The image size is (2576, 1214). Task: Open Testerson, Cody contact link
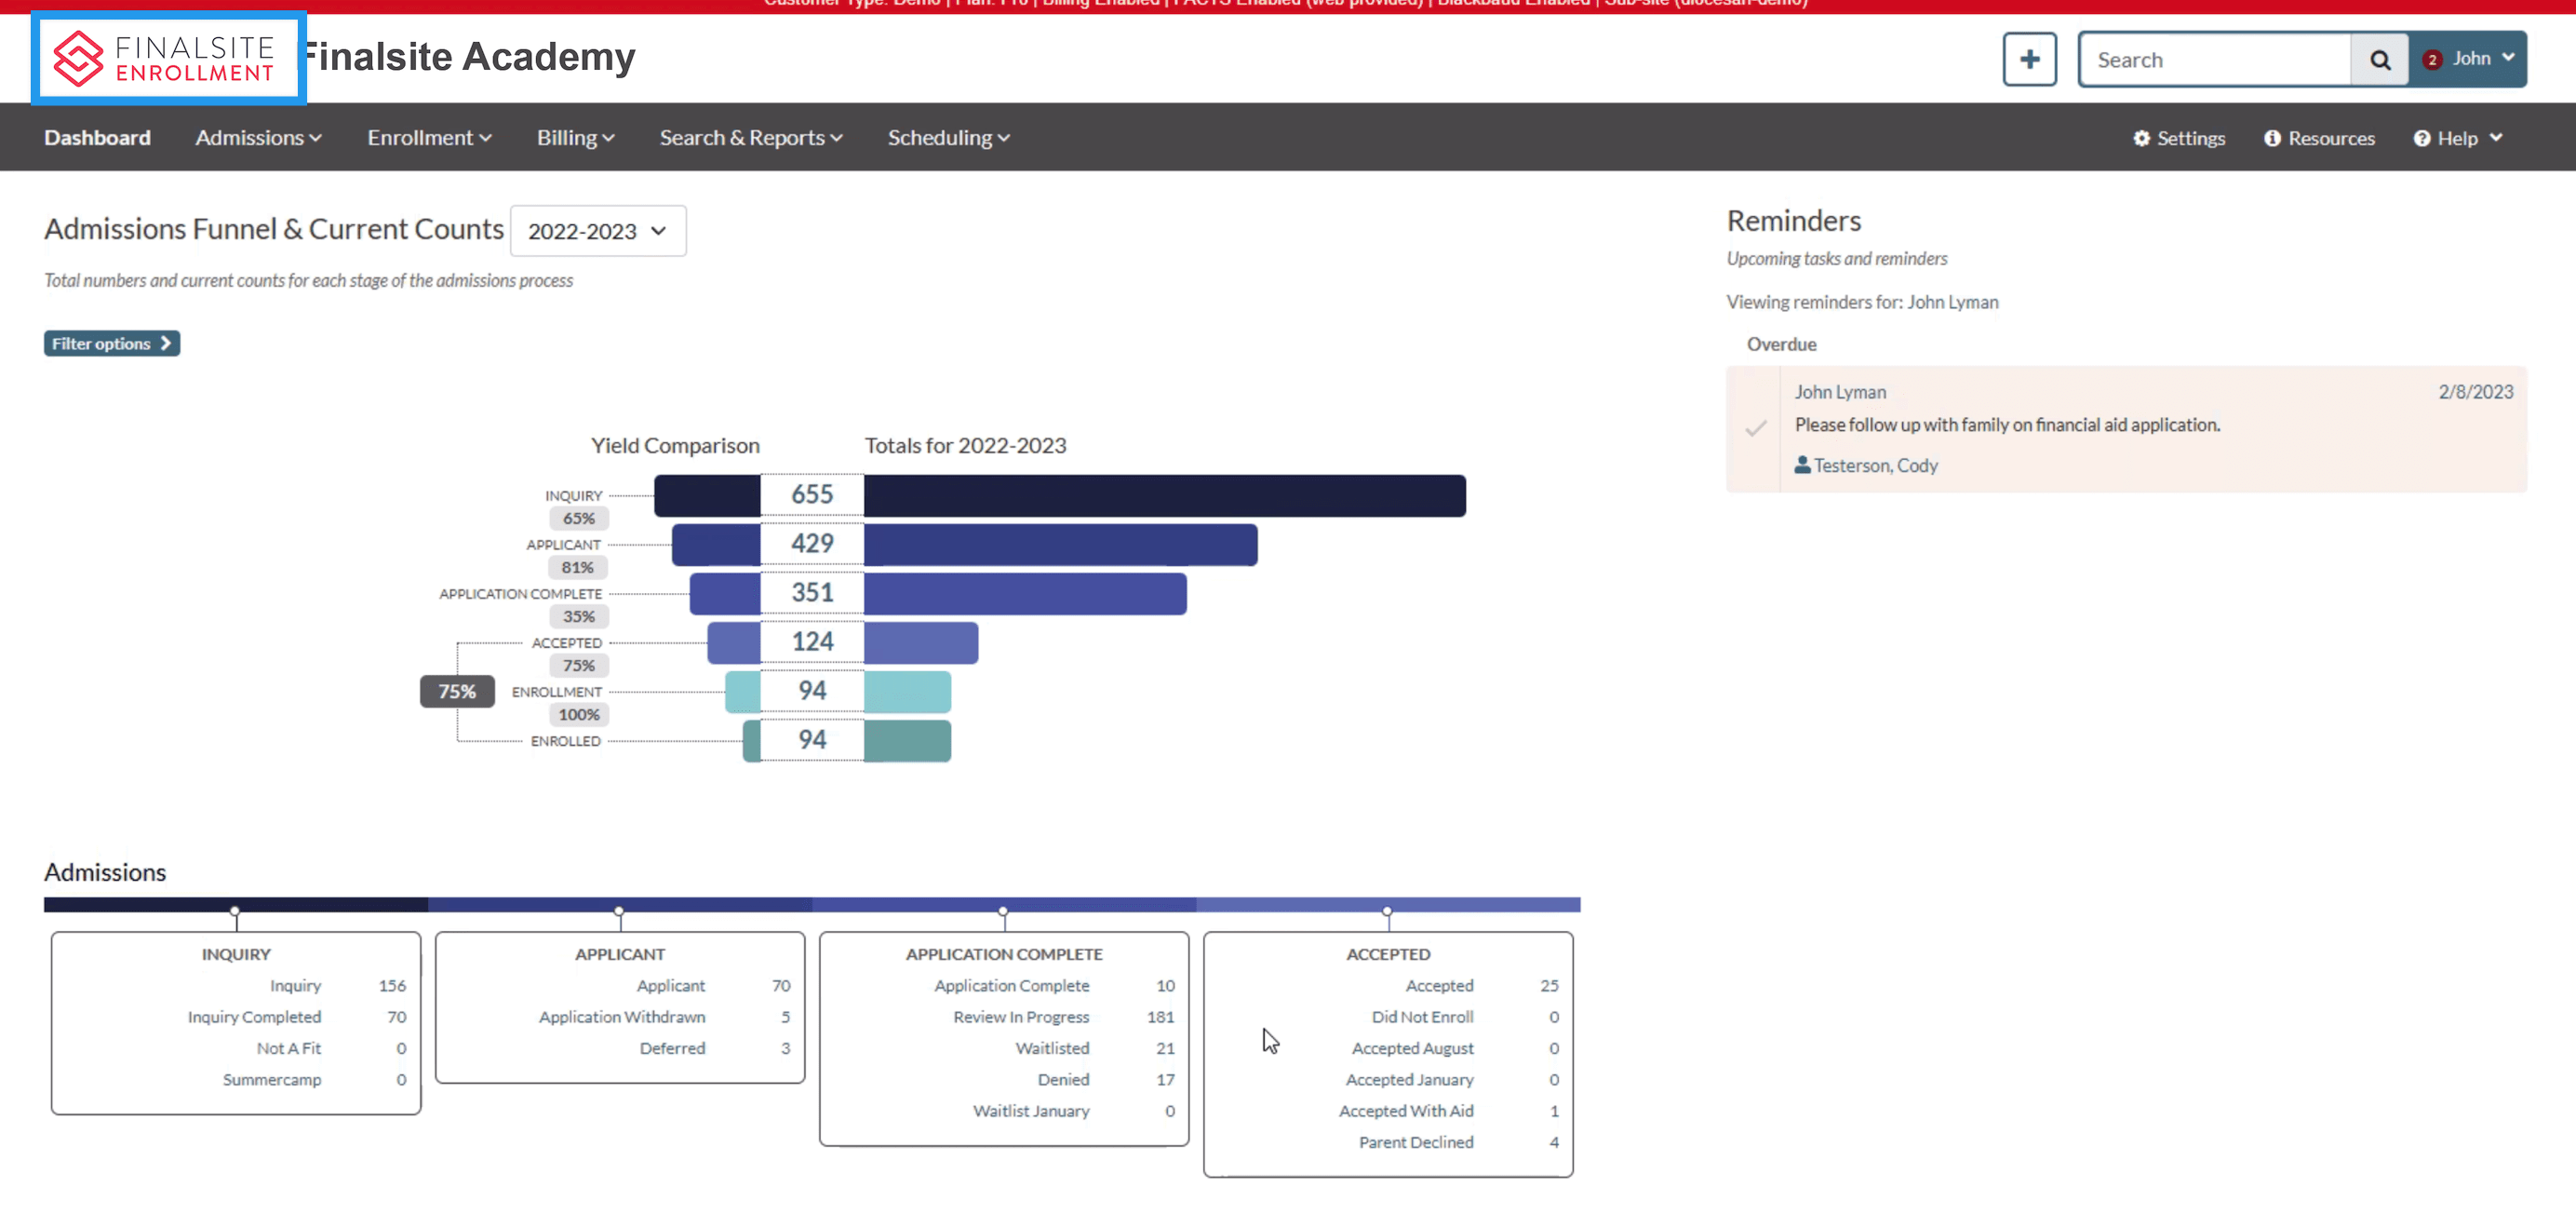[1875, 465]
